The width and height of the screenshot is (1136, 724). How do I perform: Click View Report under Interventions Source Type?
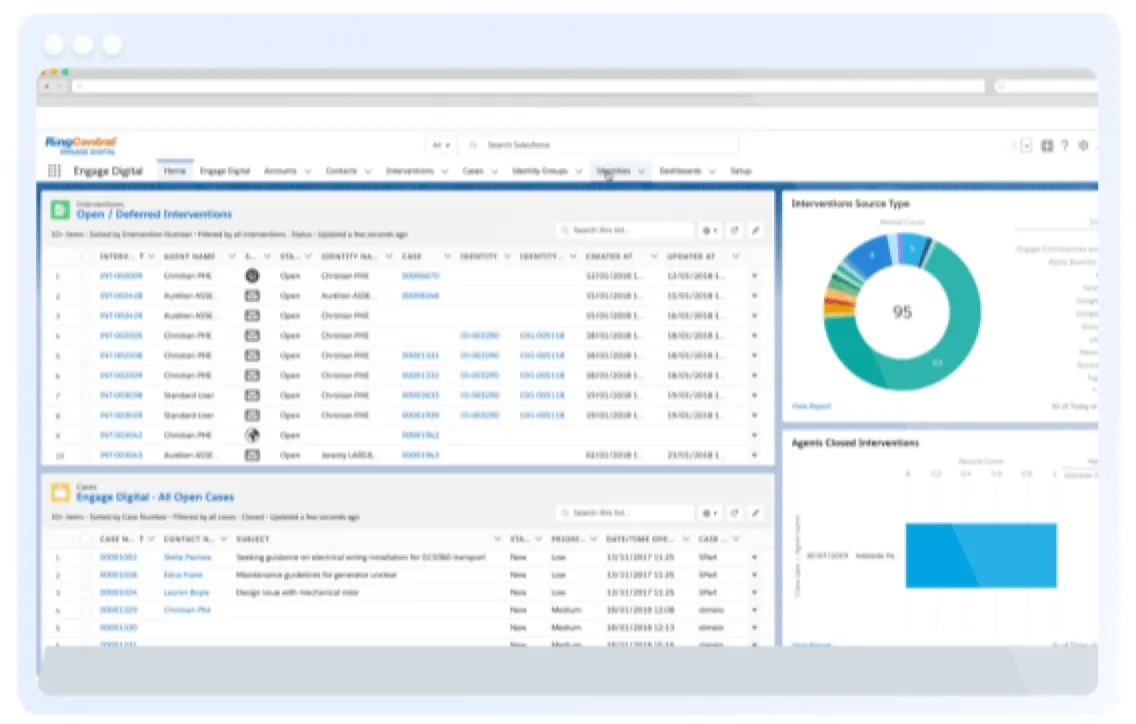tap(811, 406)
